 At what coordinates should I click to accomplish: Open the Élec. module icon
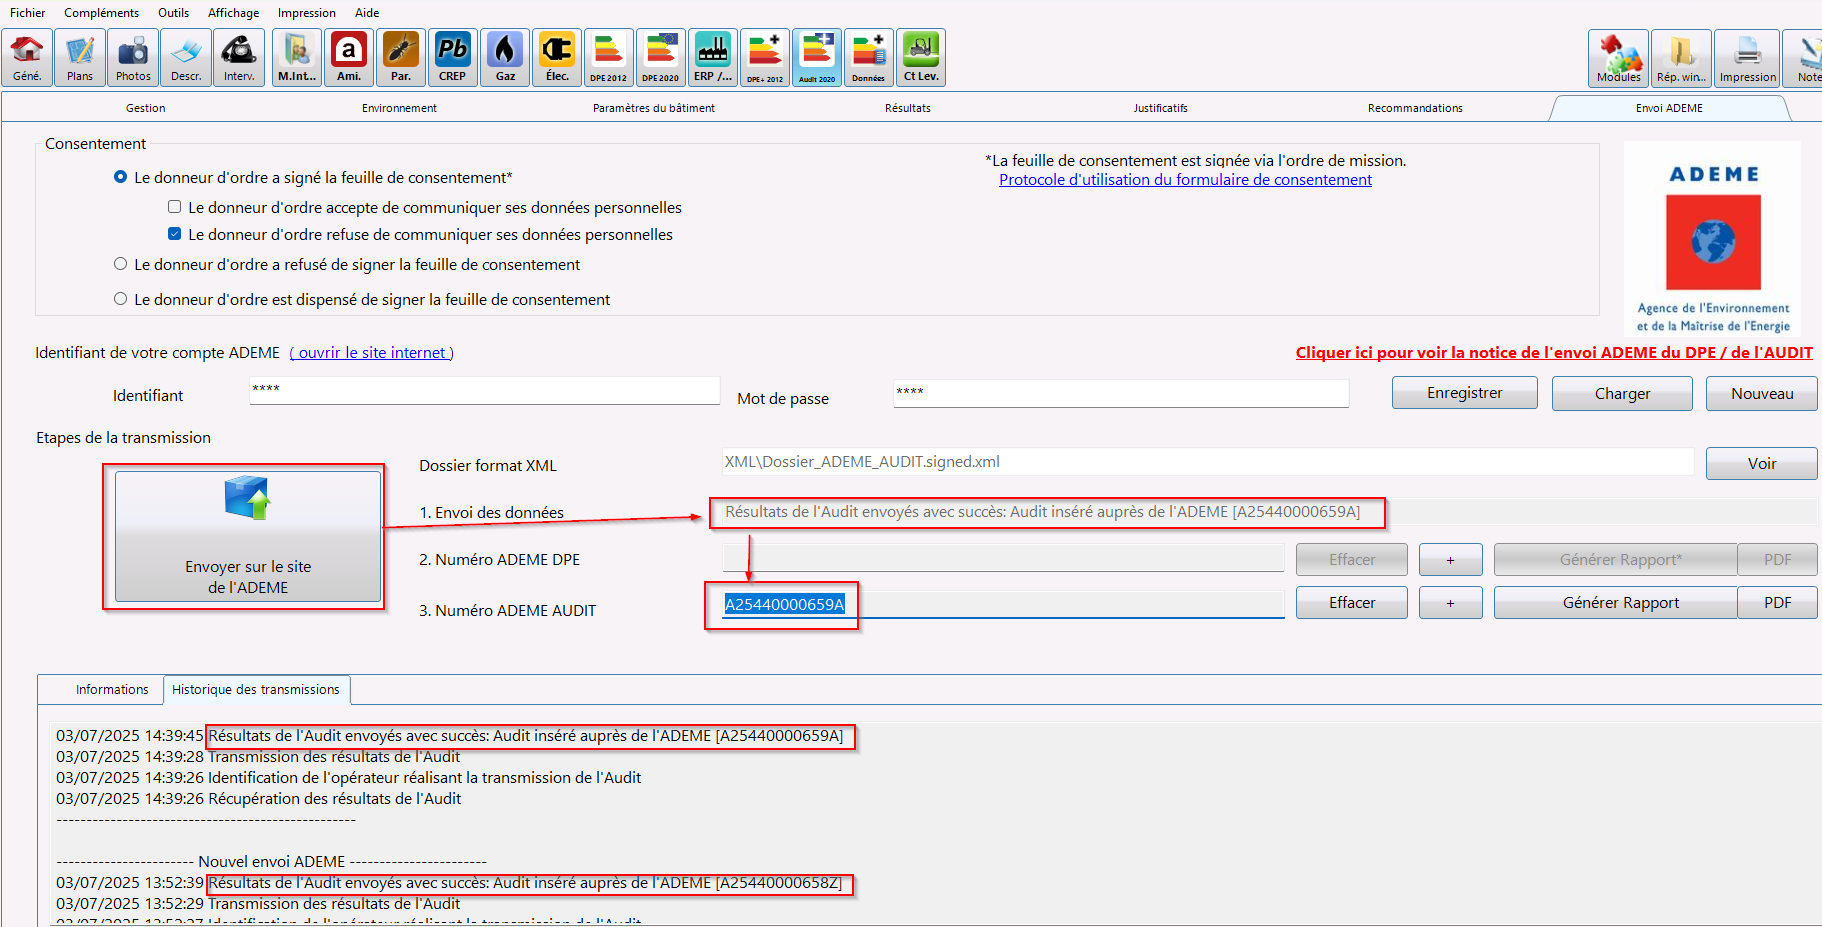(557, 58)
